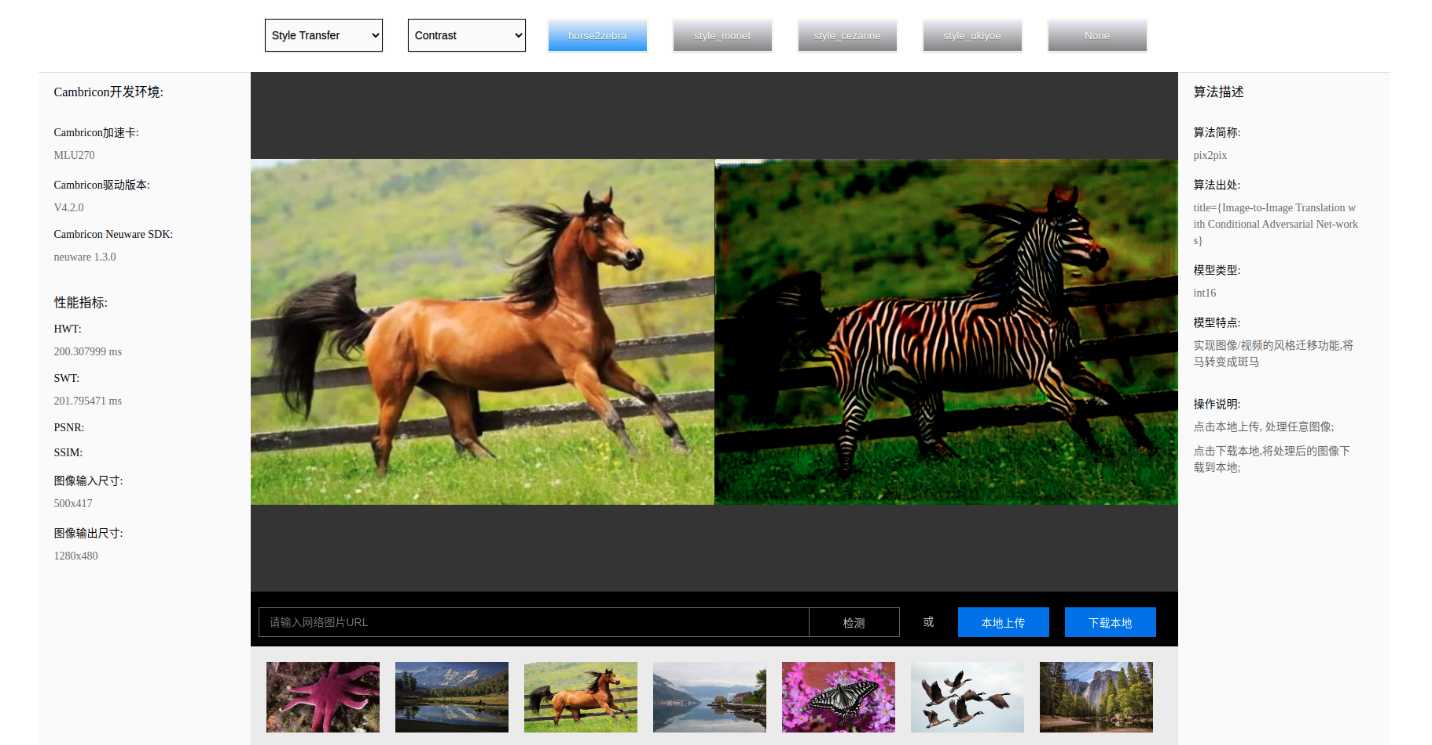The image size is (1432, 745).
Task: Open the Style Transfer dropdown
Action: pyautogui.click(x=323, y=35)
